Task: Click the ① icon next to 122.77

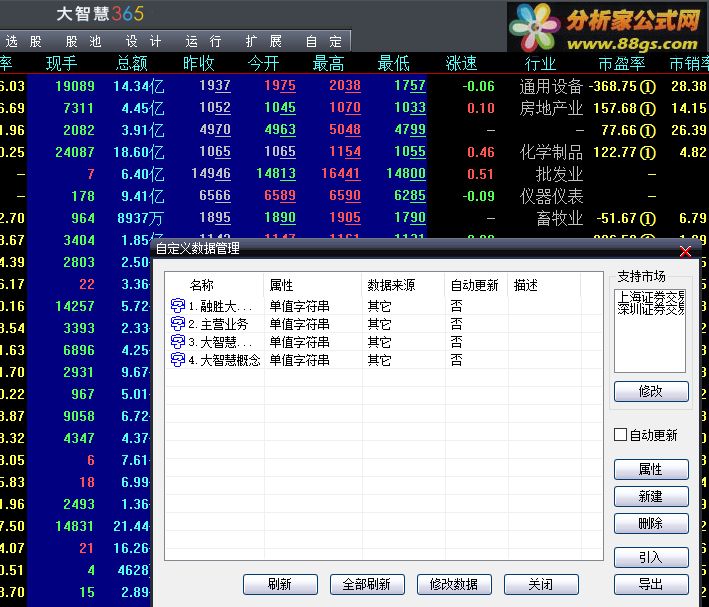Action: [648, 153]
